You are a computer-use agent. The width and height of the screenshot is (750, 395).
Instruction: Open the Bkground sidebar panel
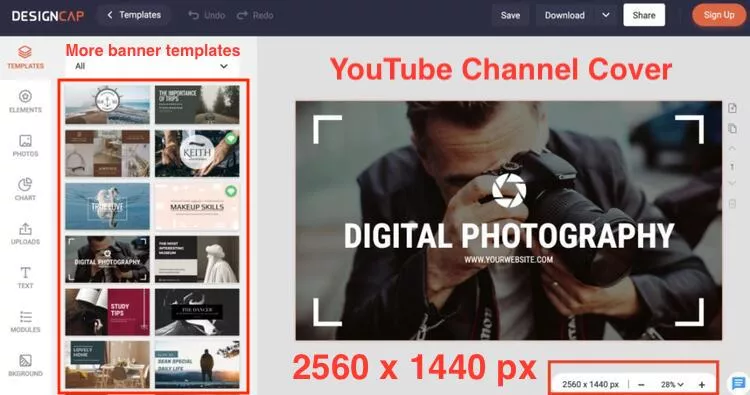click(x=25, y=365)
